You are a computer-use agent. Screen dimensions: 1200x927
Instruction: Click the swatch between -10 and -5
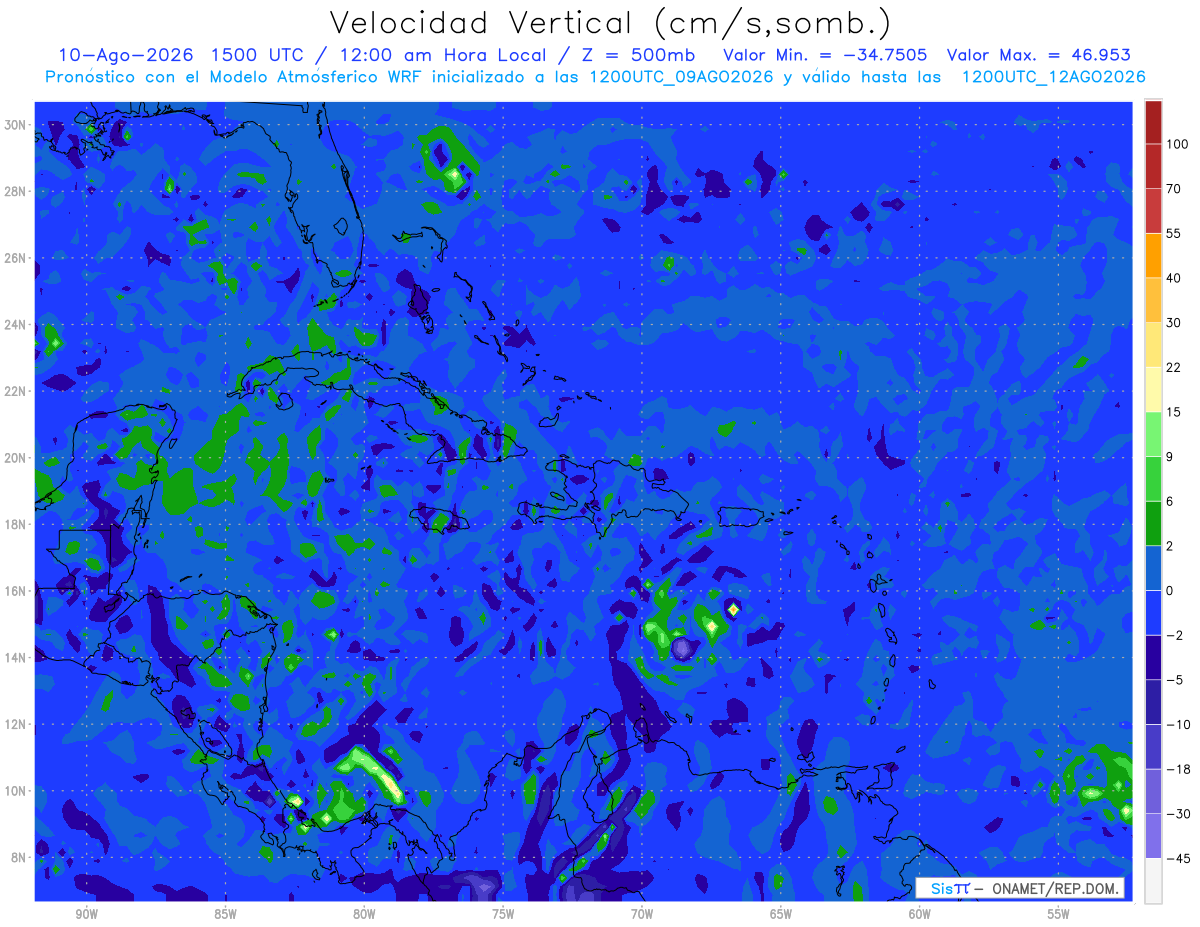[1153, 701]
